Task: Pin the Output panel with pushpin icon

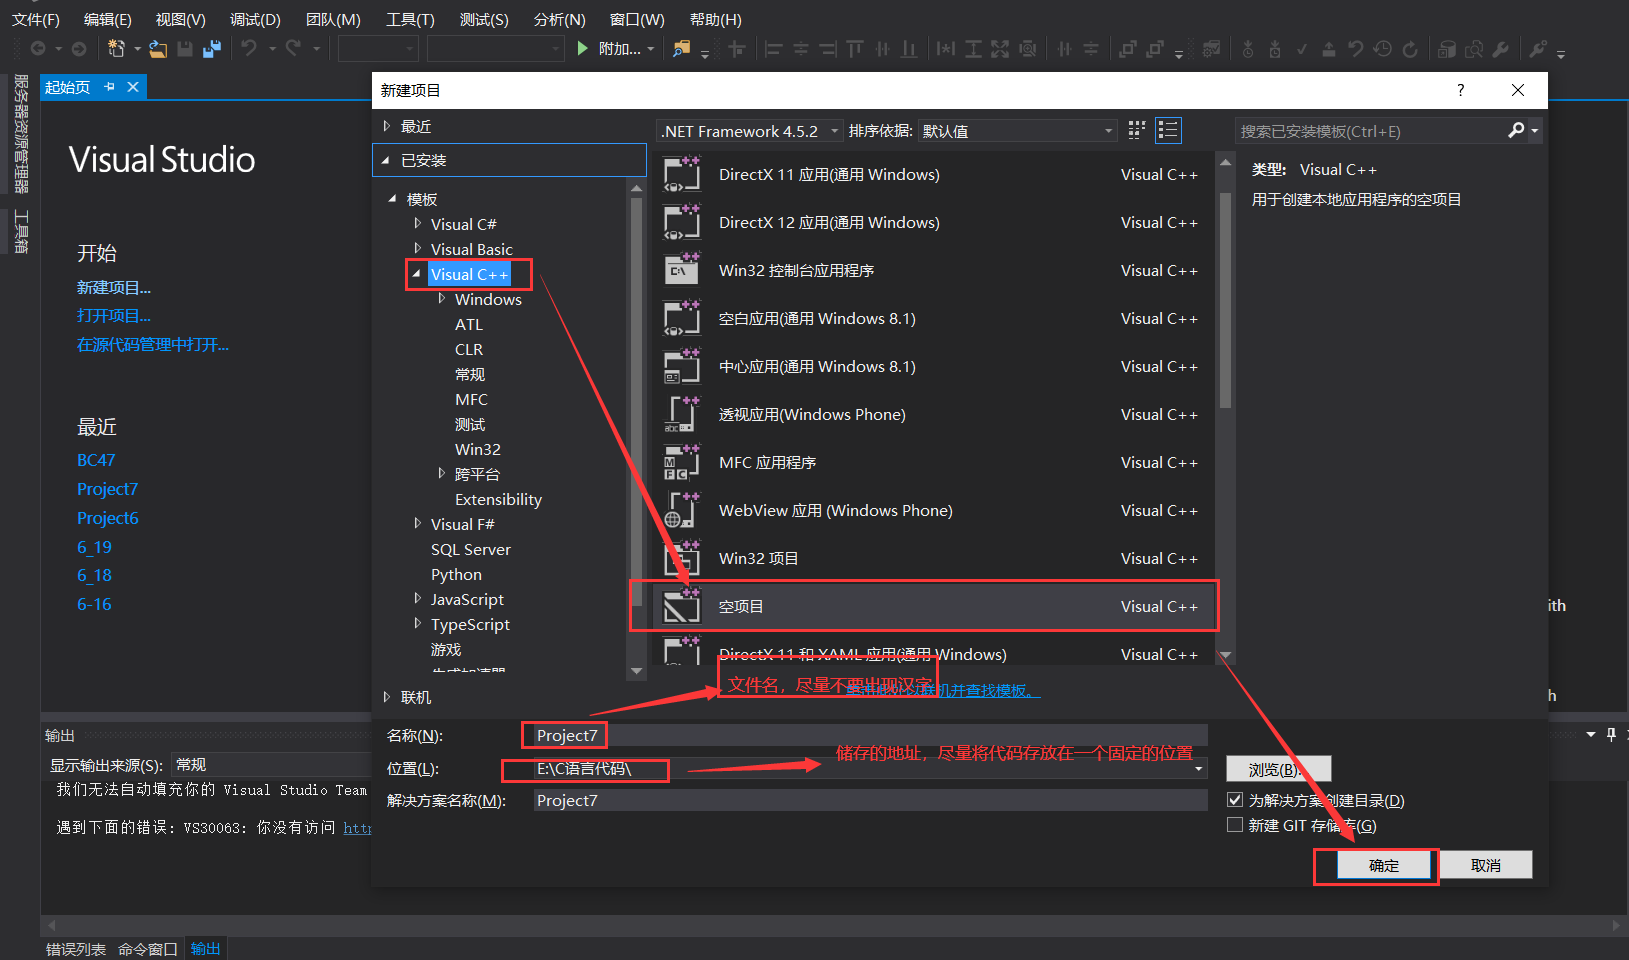Action: pyautogui.click(x=1611, y=735)
